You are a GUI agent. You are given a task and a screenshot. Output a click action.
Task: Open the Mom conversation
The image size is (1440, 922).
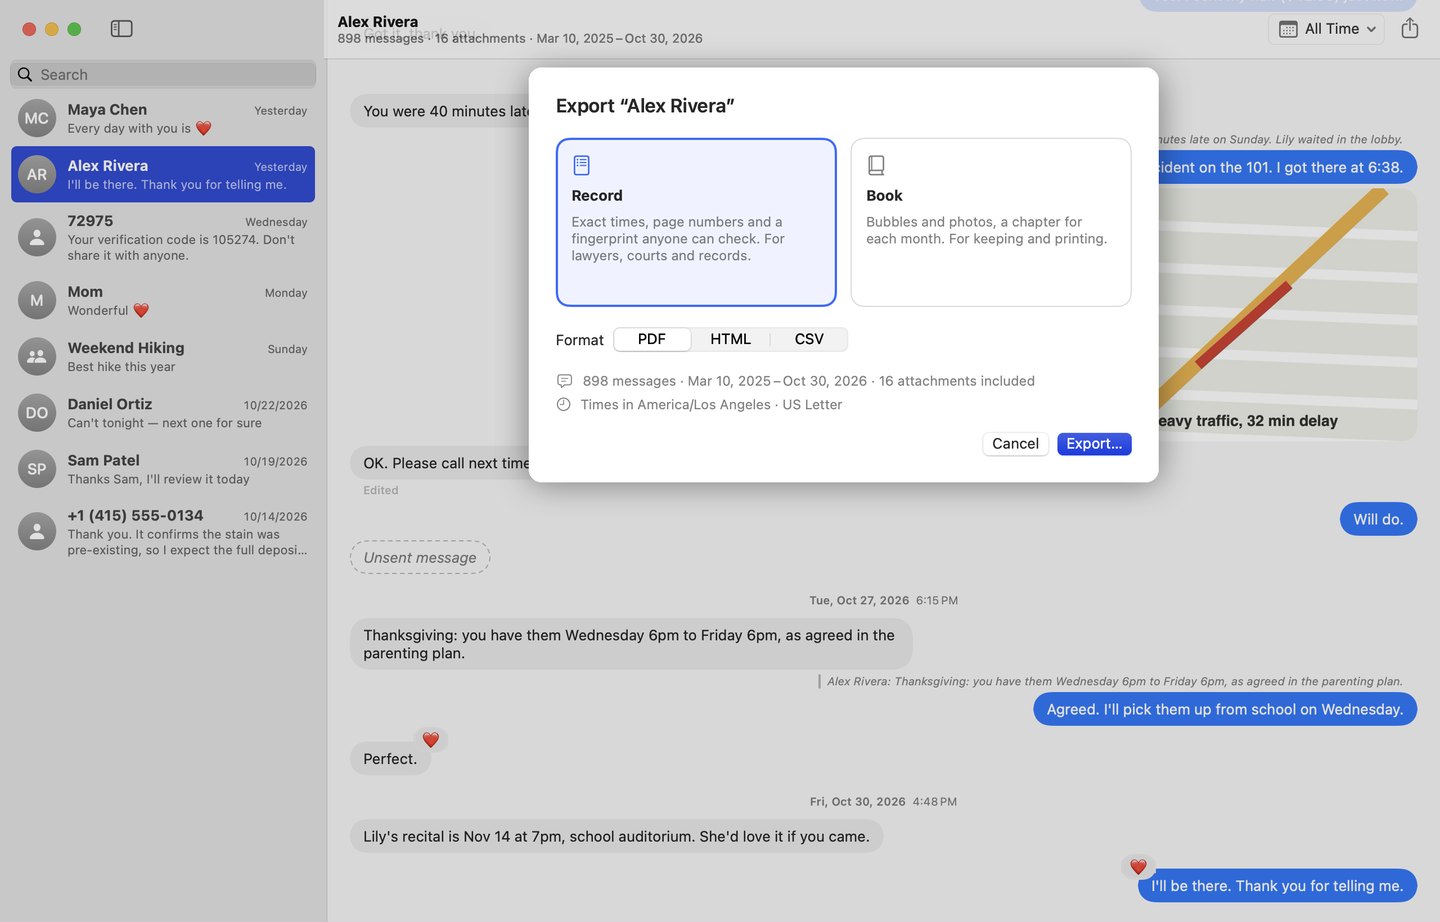point(163,300)
